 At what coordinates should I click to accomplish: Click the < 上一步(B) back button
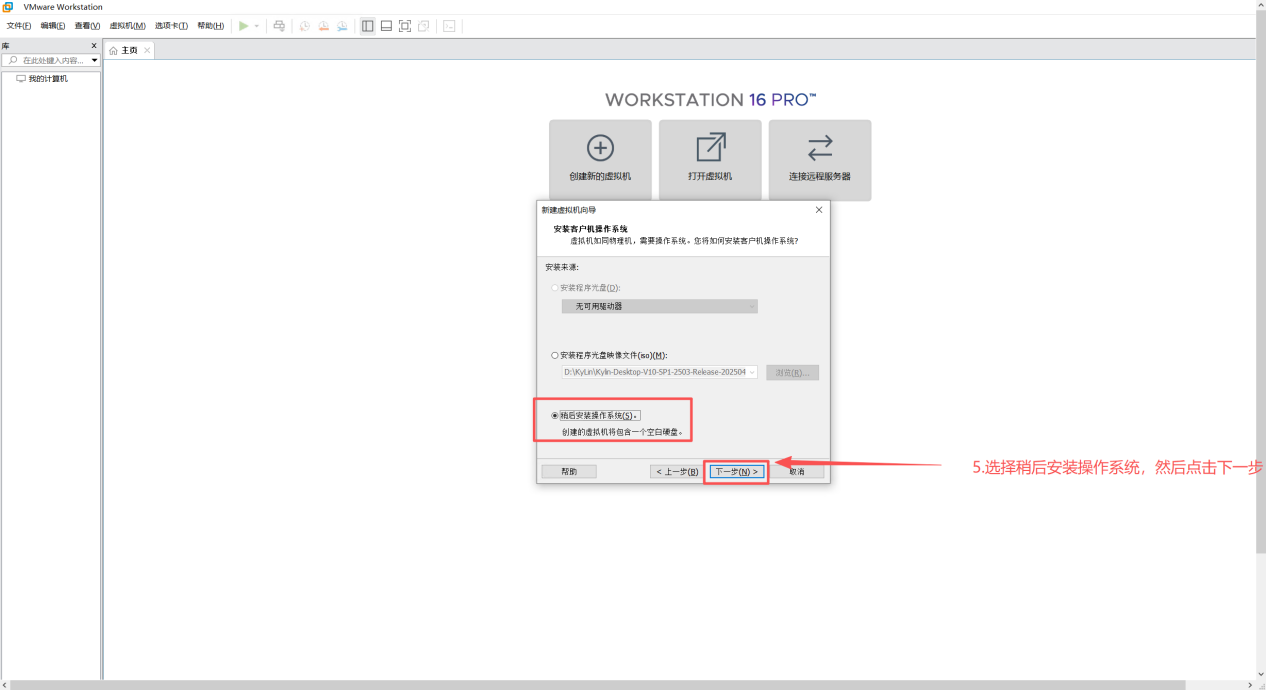pos(677,471)
